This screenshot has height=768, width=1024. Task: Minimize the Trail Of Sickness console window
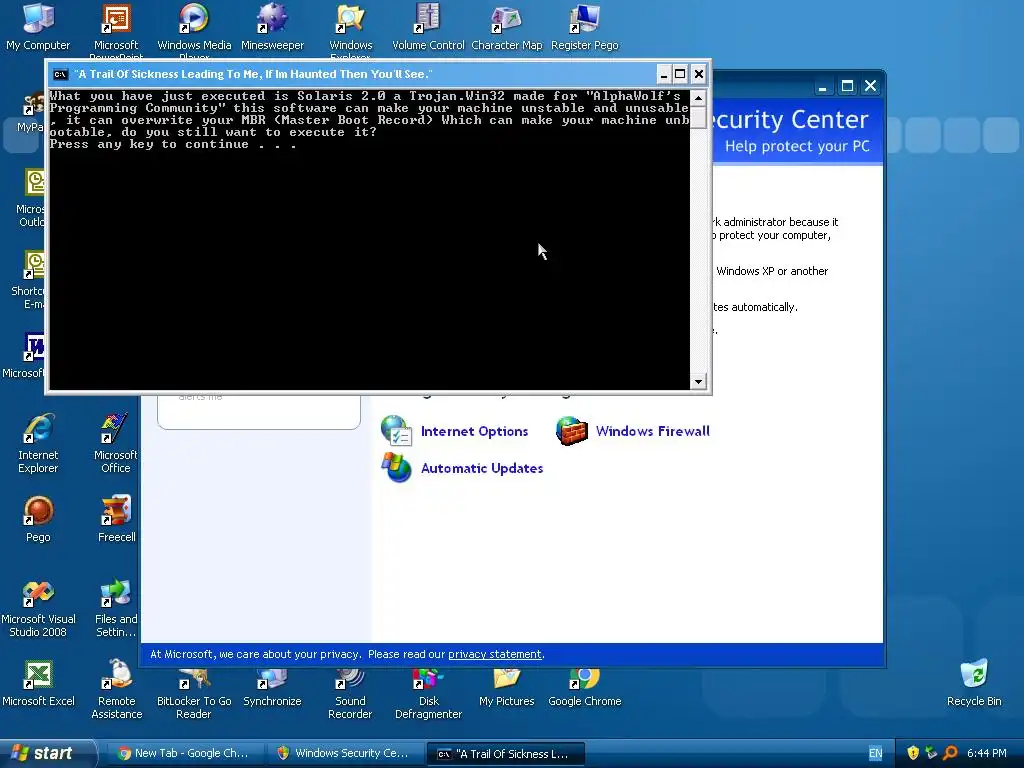663,74
